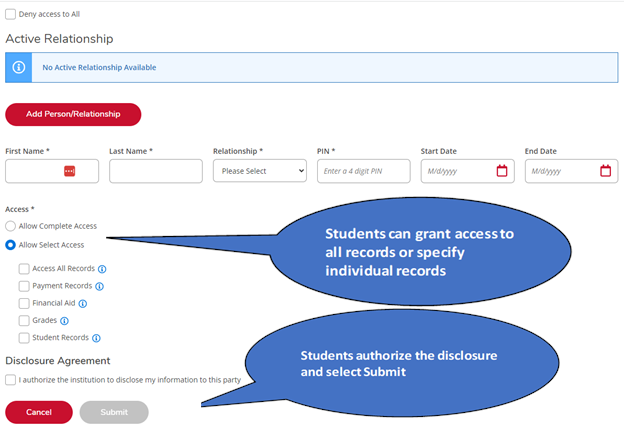Screen dimensions: 624x439
Task: Click the No Active Relationship Available message text
Action: point(99,67)
